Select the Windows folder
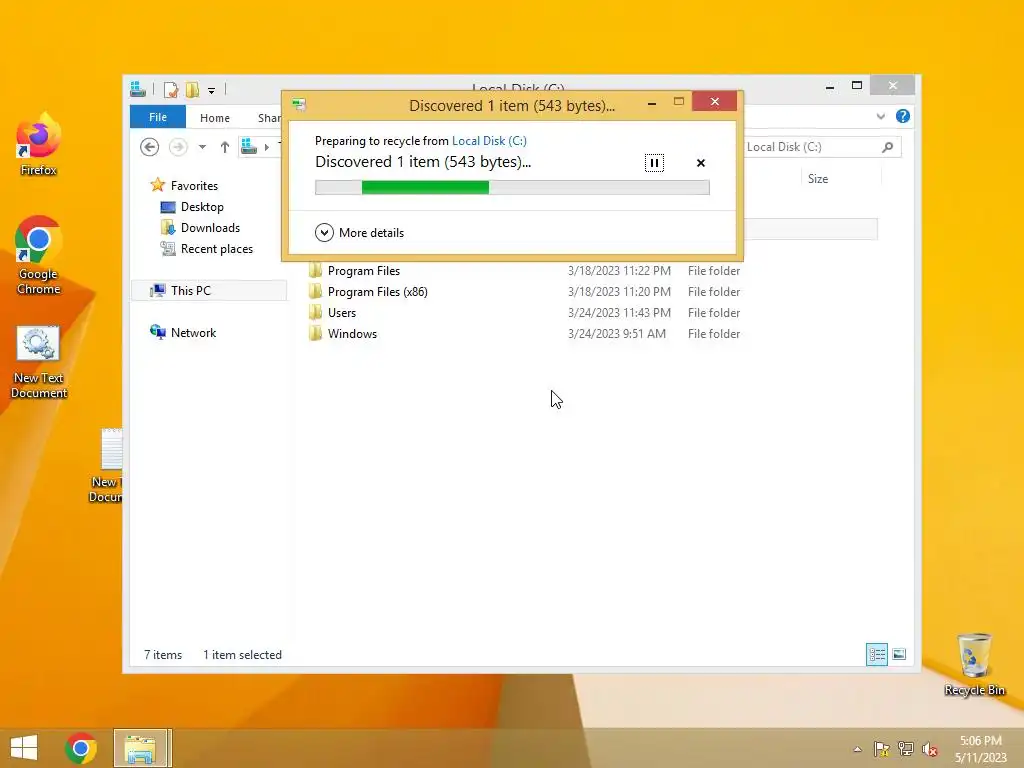This screenshot has width=1024, height=768. (x=352, y=333)
